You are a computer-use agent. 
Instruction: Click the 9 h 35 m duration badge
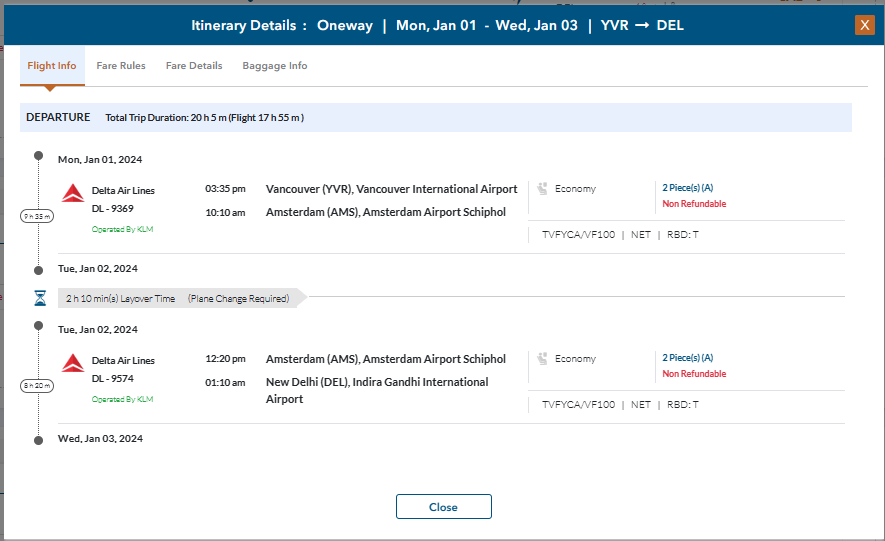[x=38, y=216]
